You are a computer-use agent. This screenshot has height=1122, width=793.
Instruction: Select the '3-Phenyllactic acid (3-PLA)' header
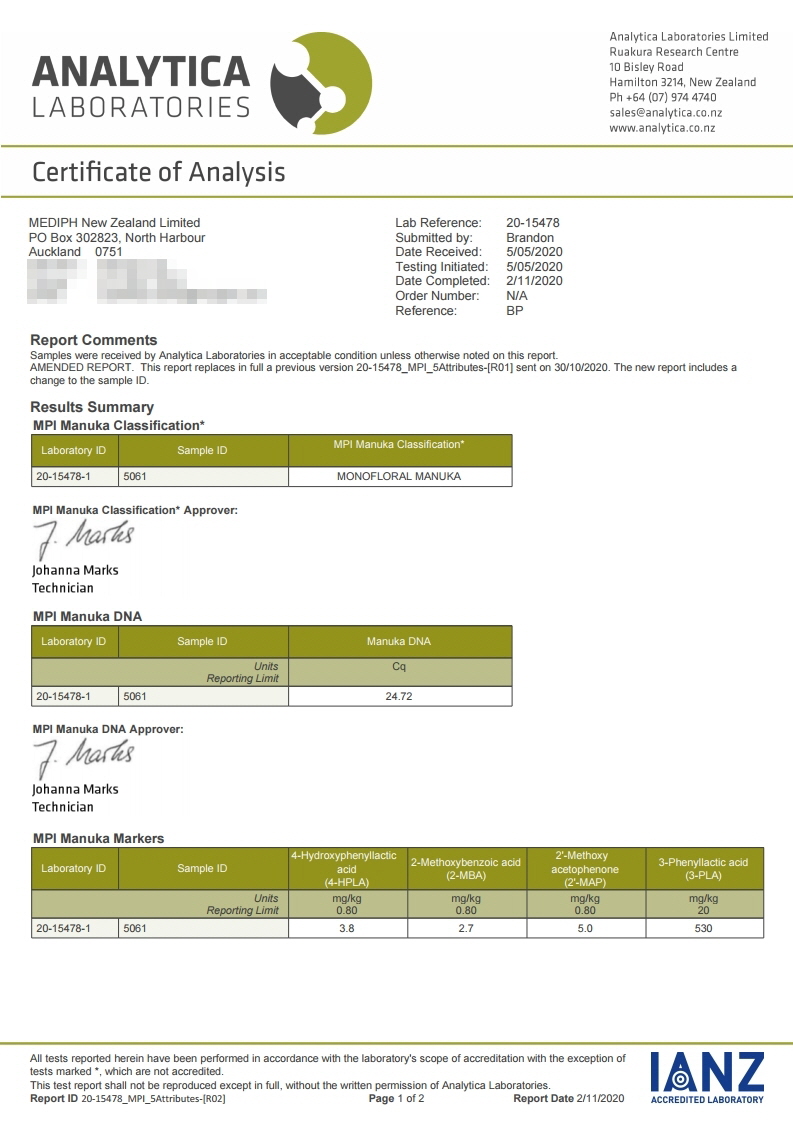[x=704, y=869]
